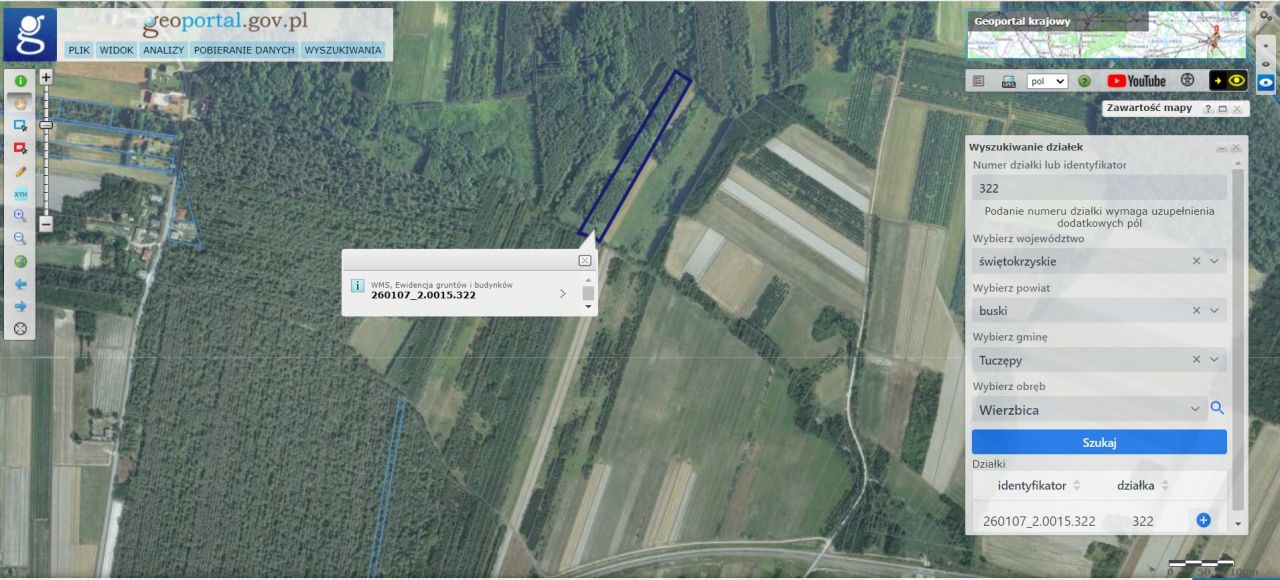
Task: Click the parcel number input field with 322
Action: pyautogui.click(x=1099, y=188)
